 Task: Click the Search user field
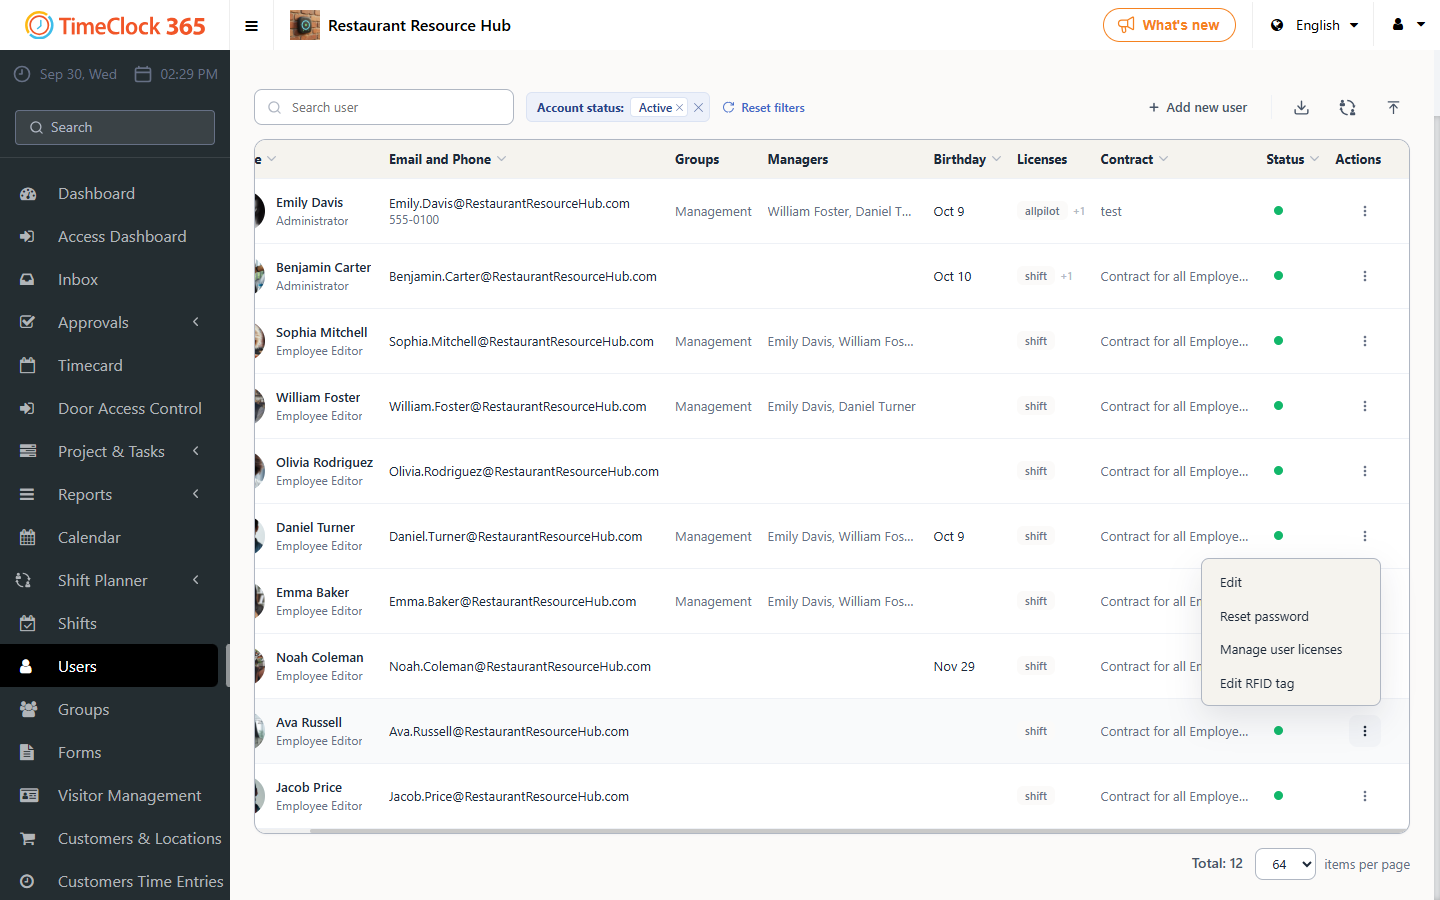(384, 107)
